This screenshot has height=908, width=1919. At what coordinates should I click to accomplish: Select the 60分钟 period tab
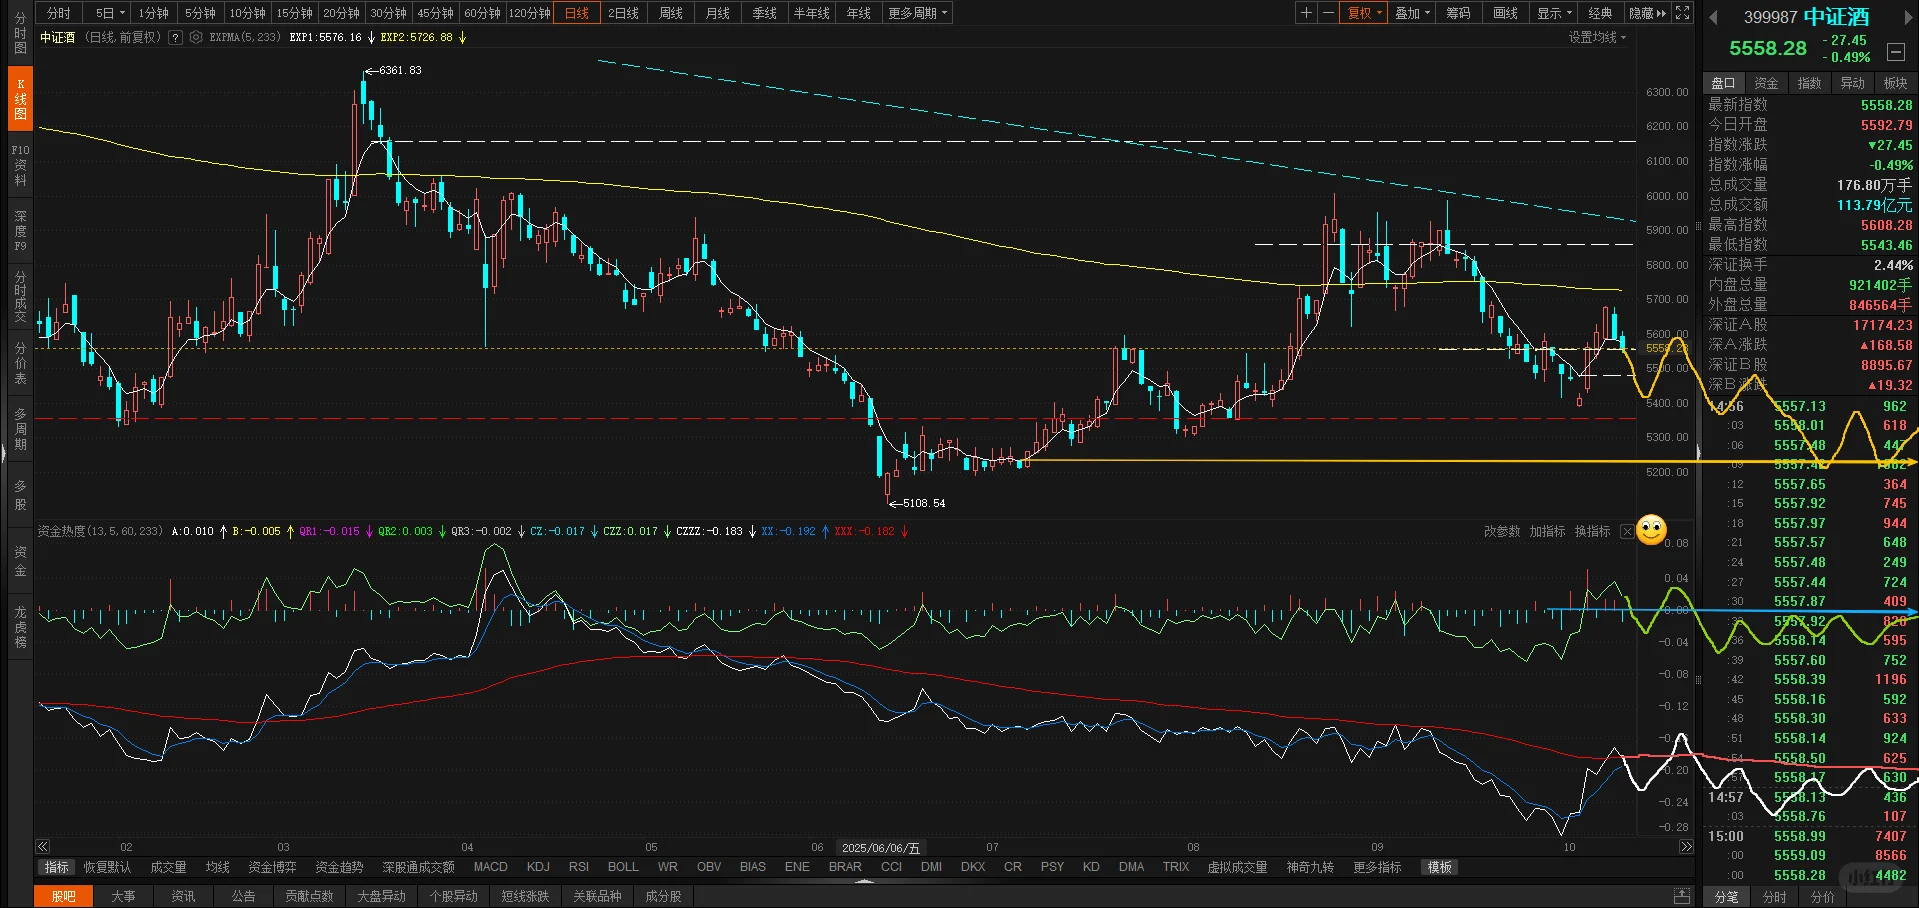[x=482, y=13]
